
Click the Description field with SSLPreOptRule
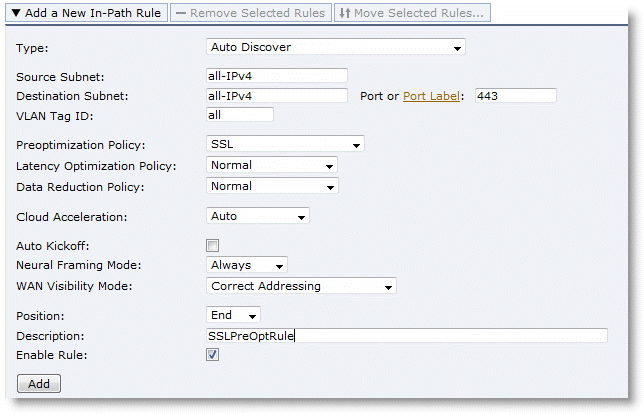pos(405,336)
